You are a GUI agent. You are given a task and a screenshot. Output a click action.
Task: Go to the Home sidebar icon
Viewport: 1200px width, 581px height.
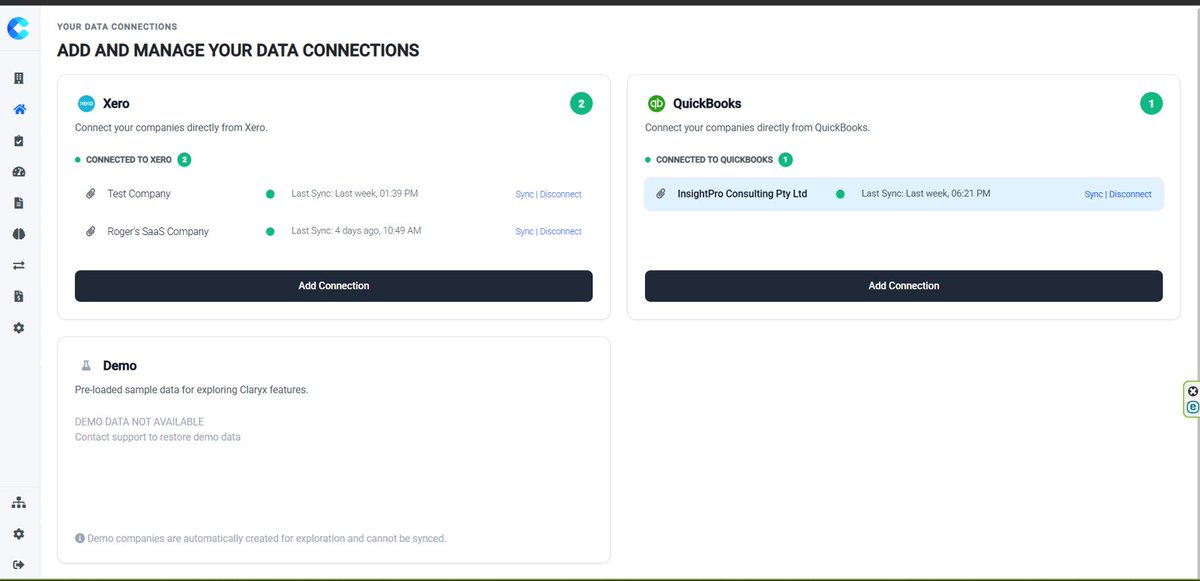pyautogui.click(x=18, y=110)
